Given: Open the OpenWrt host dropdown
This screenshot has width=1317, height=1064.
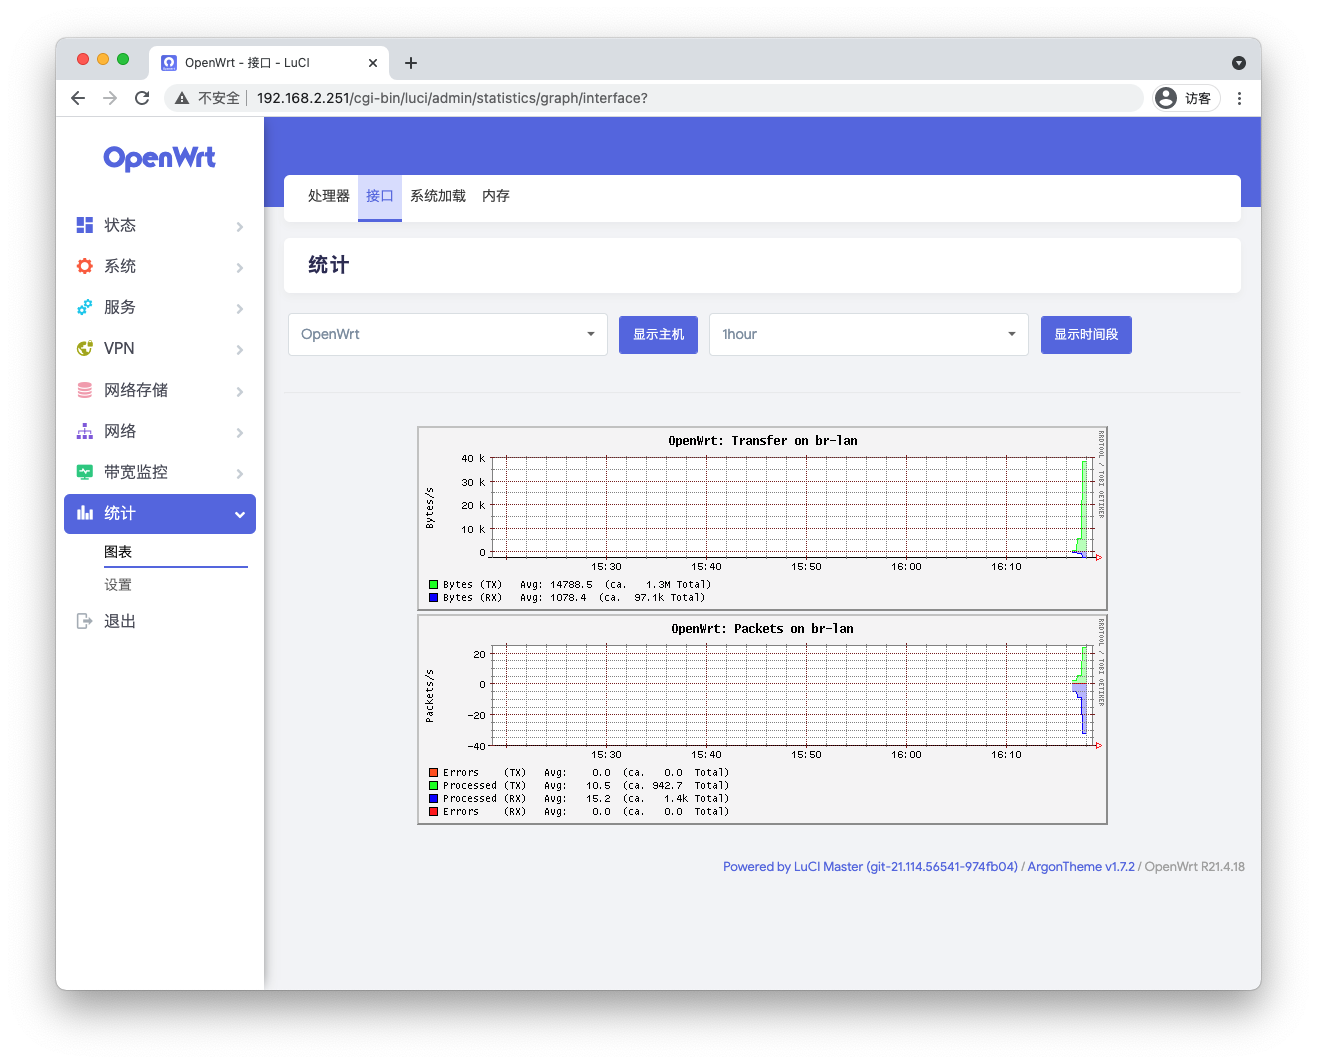Looking at the screenshot, I should tap(447, 334).
